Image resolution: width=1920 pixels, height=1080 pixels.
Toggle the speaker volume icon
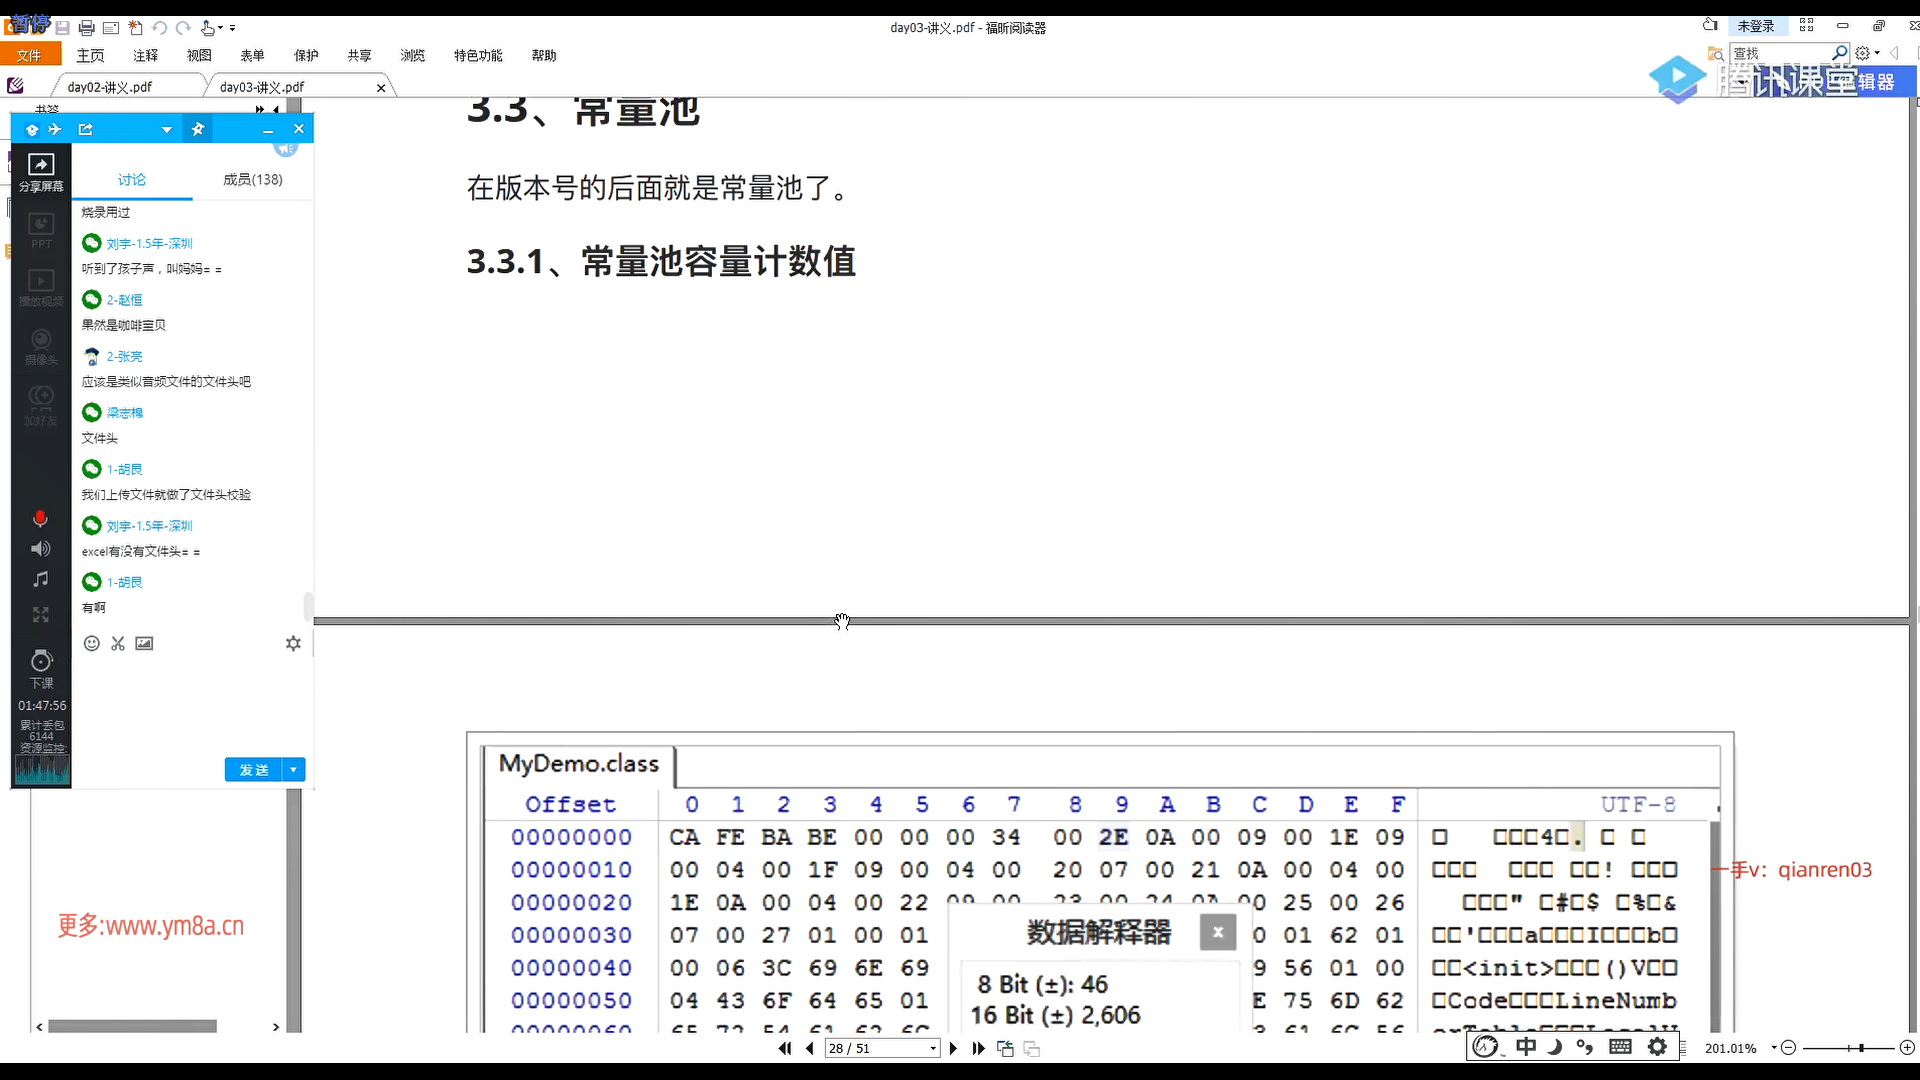(x=40, y=549)
